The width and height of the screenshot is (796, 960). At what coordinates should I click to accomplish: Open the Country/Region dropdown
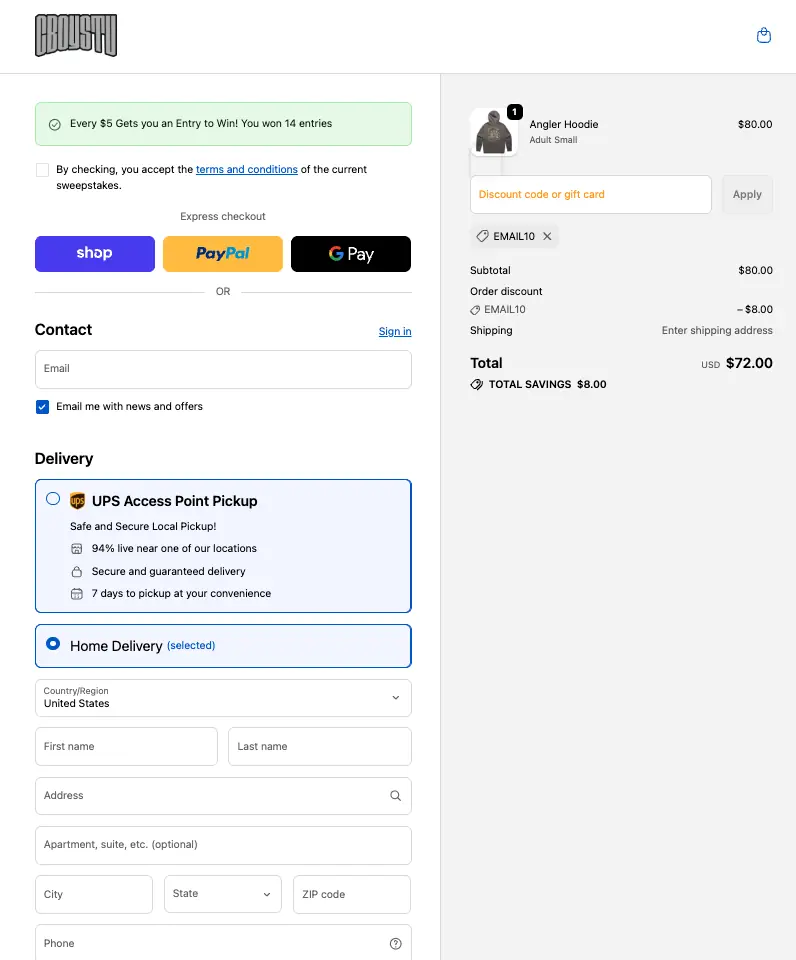(223, 698)
